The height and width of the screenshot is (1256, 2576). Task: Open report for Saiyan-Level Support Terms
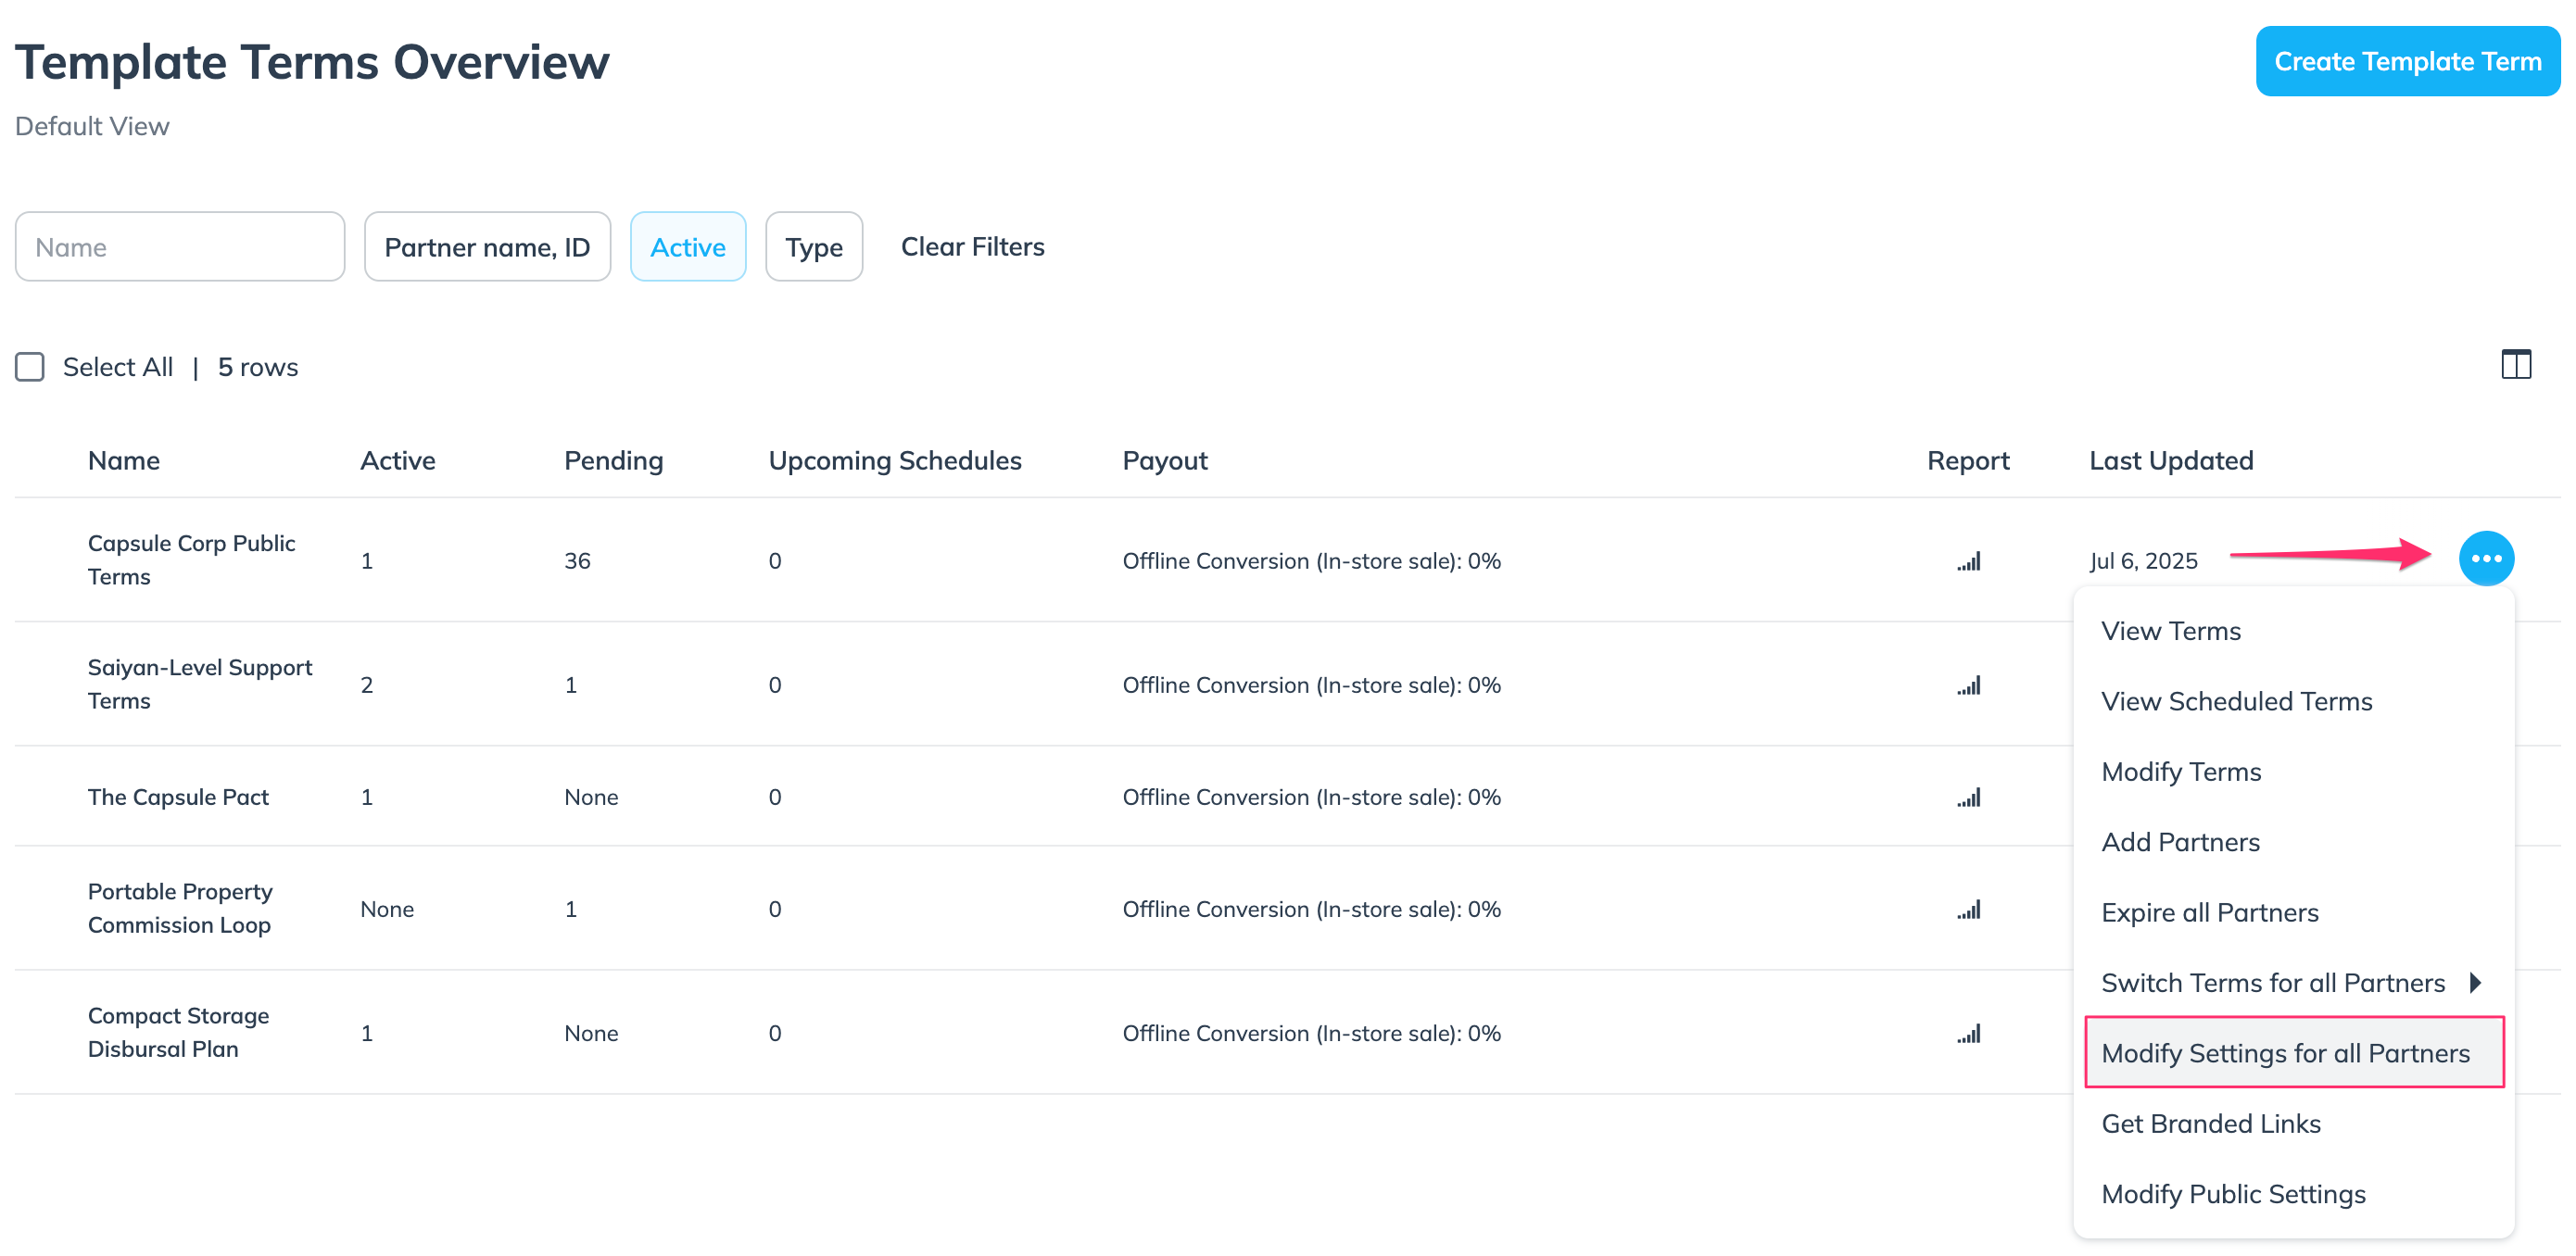(1968, 685)
